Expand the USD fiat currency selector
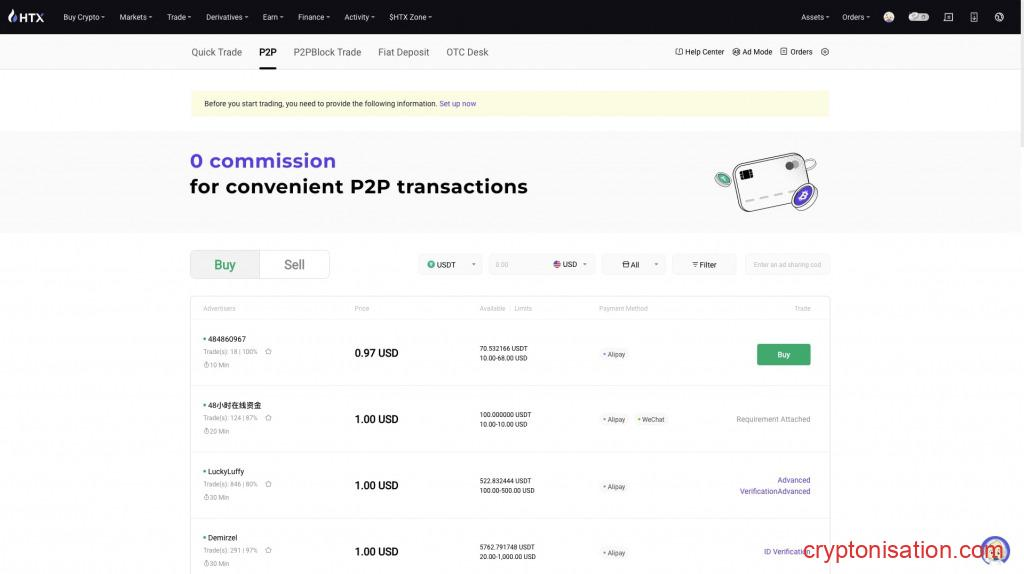Viewport: 1024px width, 574px height. pos(571,265)
